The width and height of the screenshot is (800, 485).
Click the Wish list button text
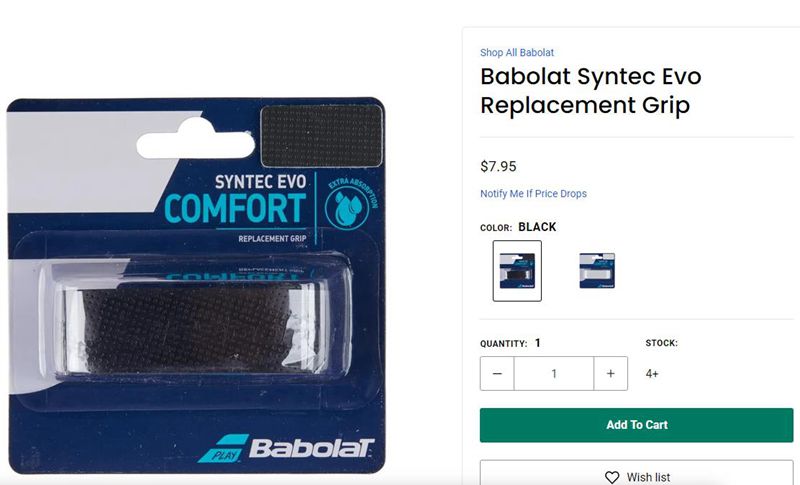click(x=648, y=477)
